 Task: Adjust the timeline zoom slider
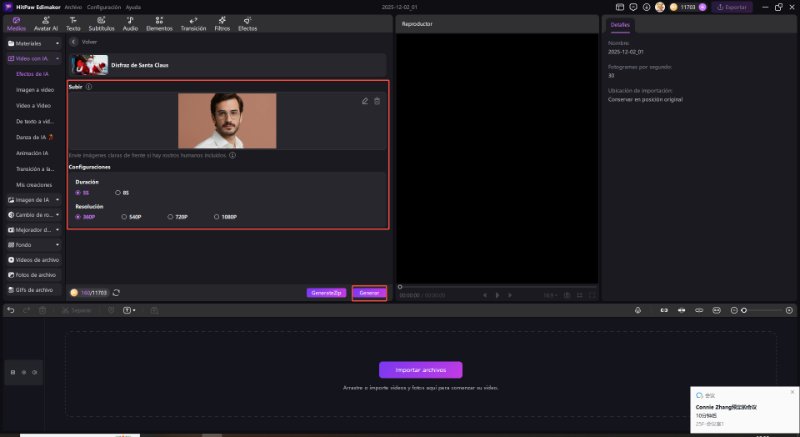coord(743,311)
